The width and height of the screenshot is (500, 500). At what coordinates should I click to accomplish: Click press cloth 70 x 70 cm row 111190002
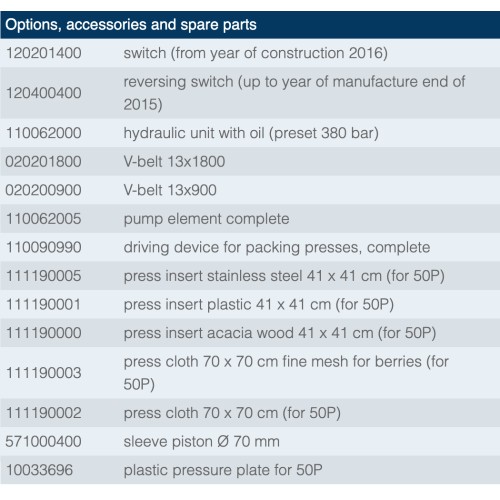pos(250,413)
